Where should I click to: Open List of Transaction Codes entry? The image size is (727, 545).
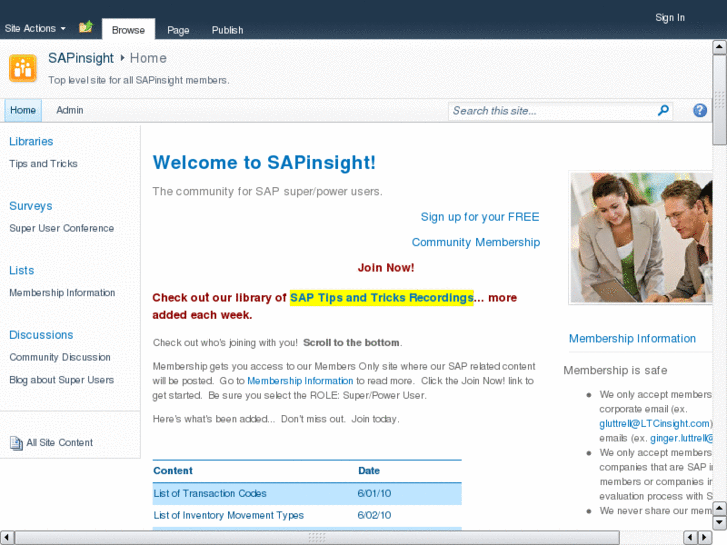(x=210, y=494)
